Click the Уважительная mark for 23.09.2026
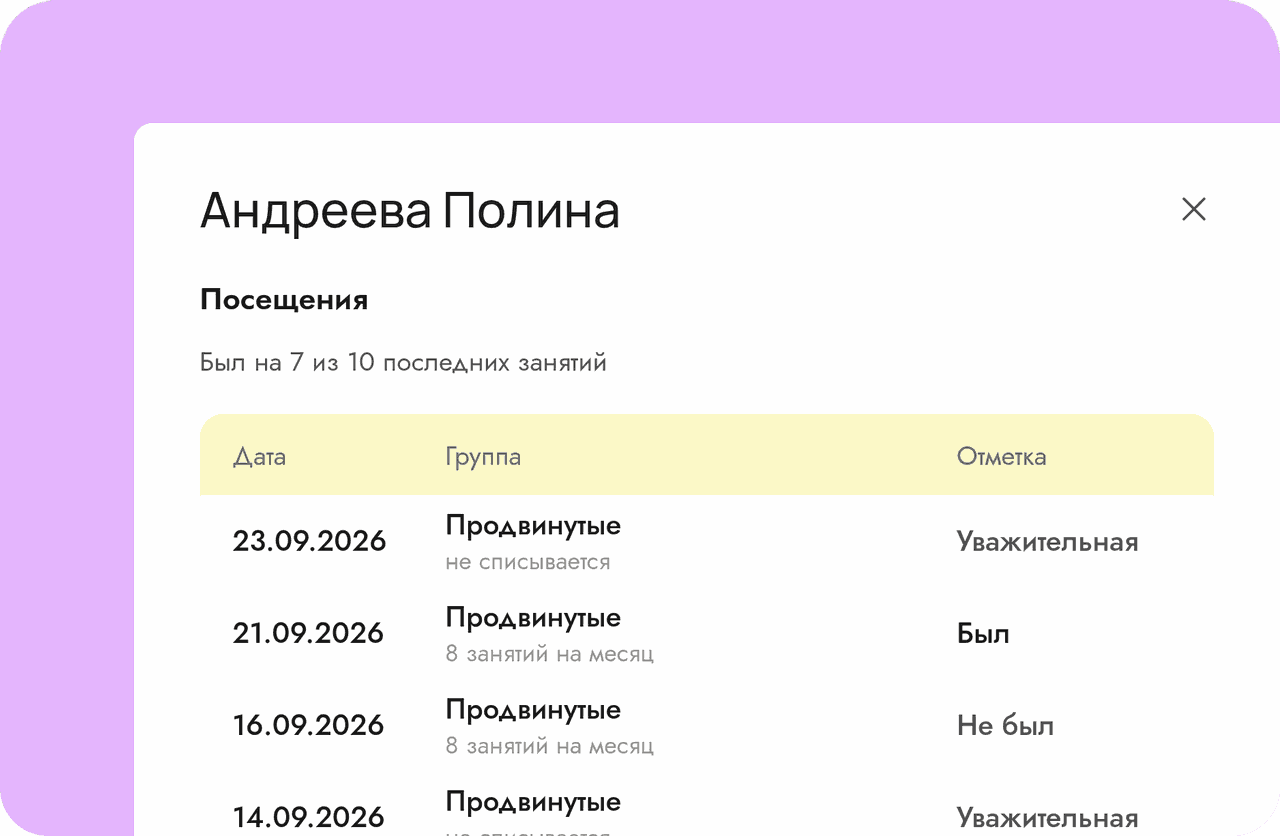The width and height of the screenshot is (1280, 836). coord(1048,542)
